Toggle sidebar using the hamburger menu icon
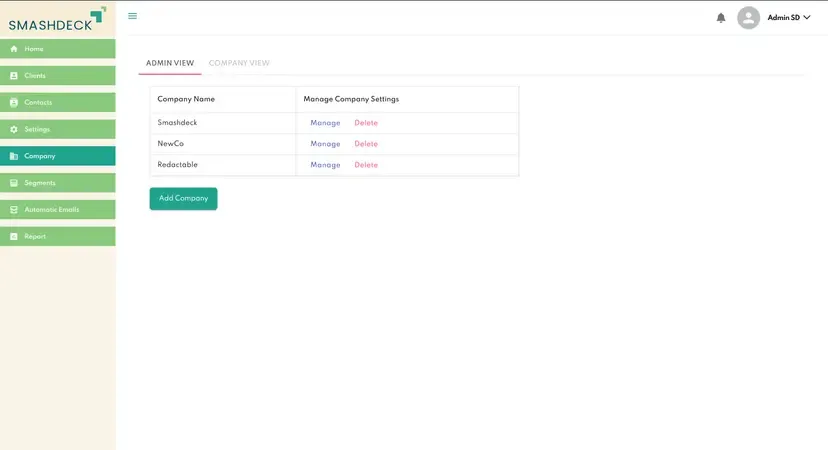The width and height of the screenshot is (828, 450). coord(132,16)
